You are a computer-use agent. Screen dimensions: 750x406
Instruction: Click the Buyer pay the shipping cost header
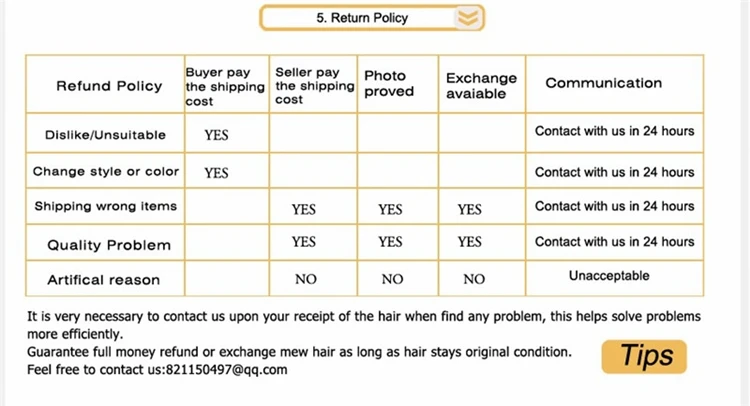[x=225, y=87]
